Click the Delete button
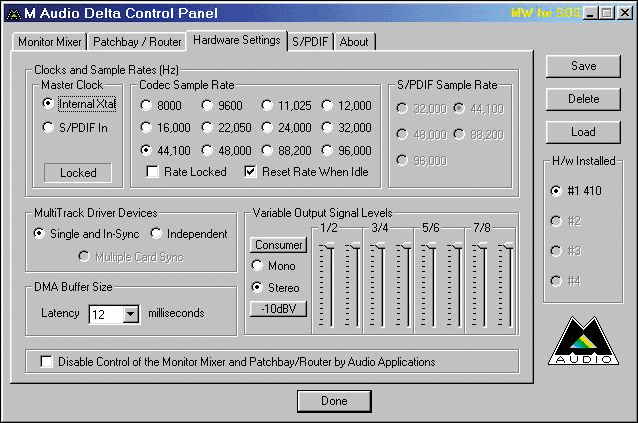 (583, 99)
